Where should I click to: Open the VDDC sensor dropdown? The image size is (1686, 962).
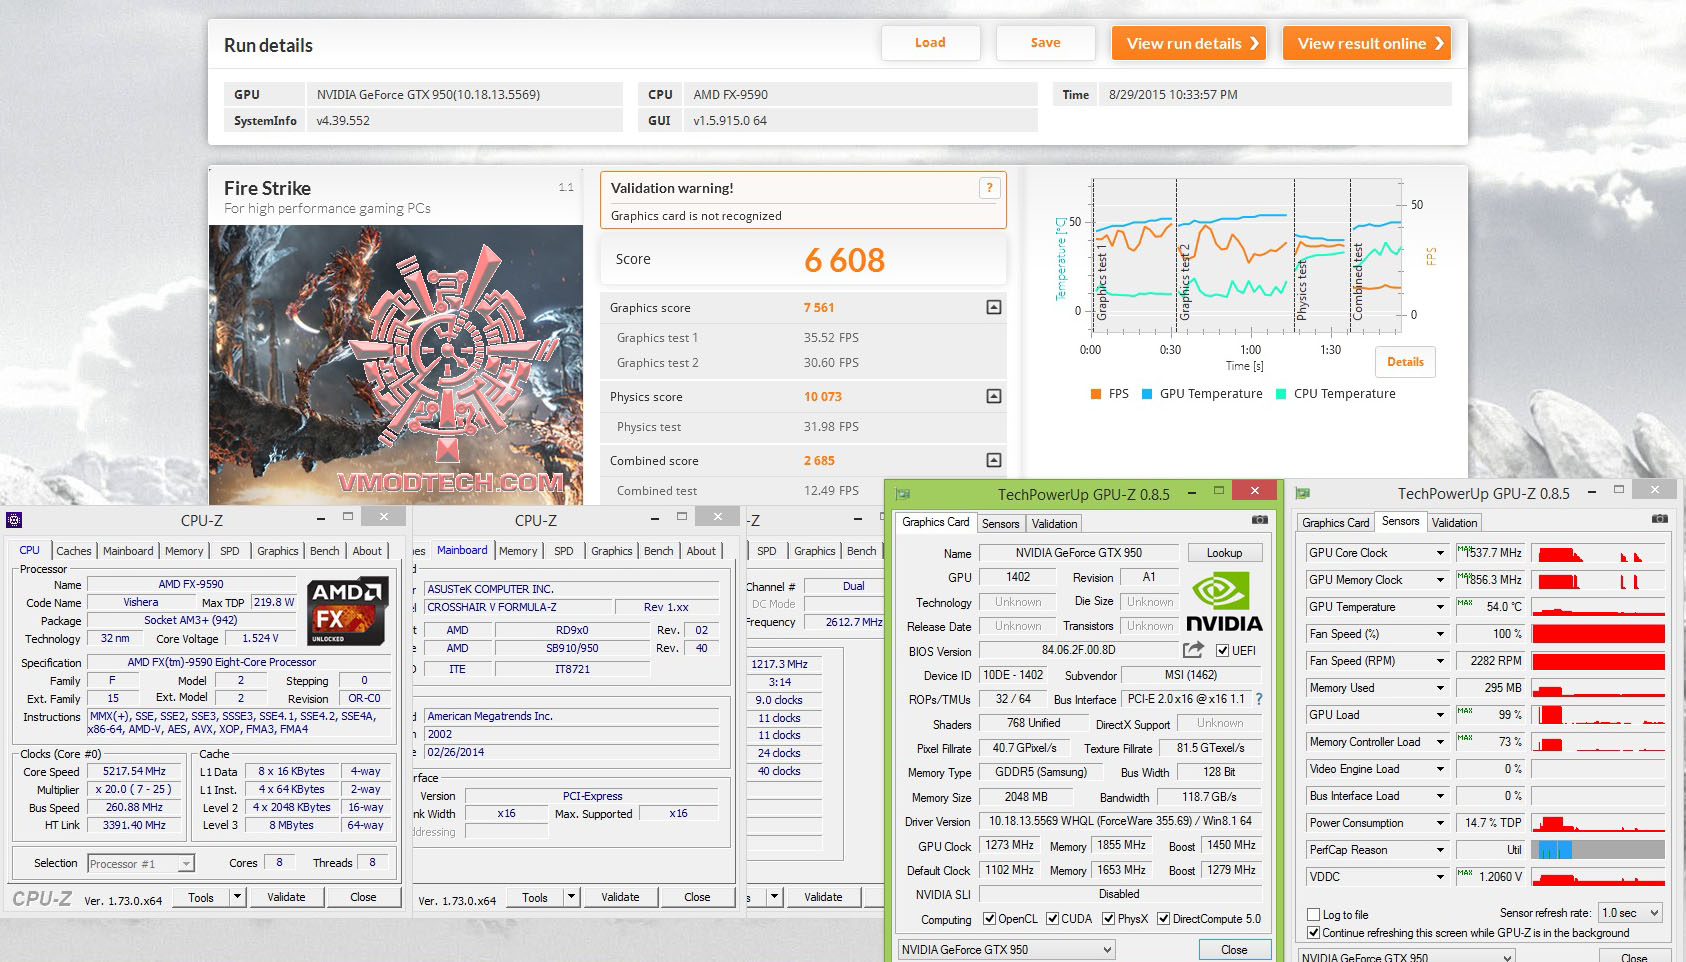(1440, 877)
